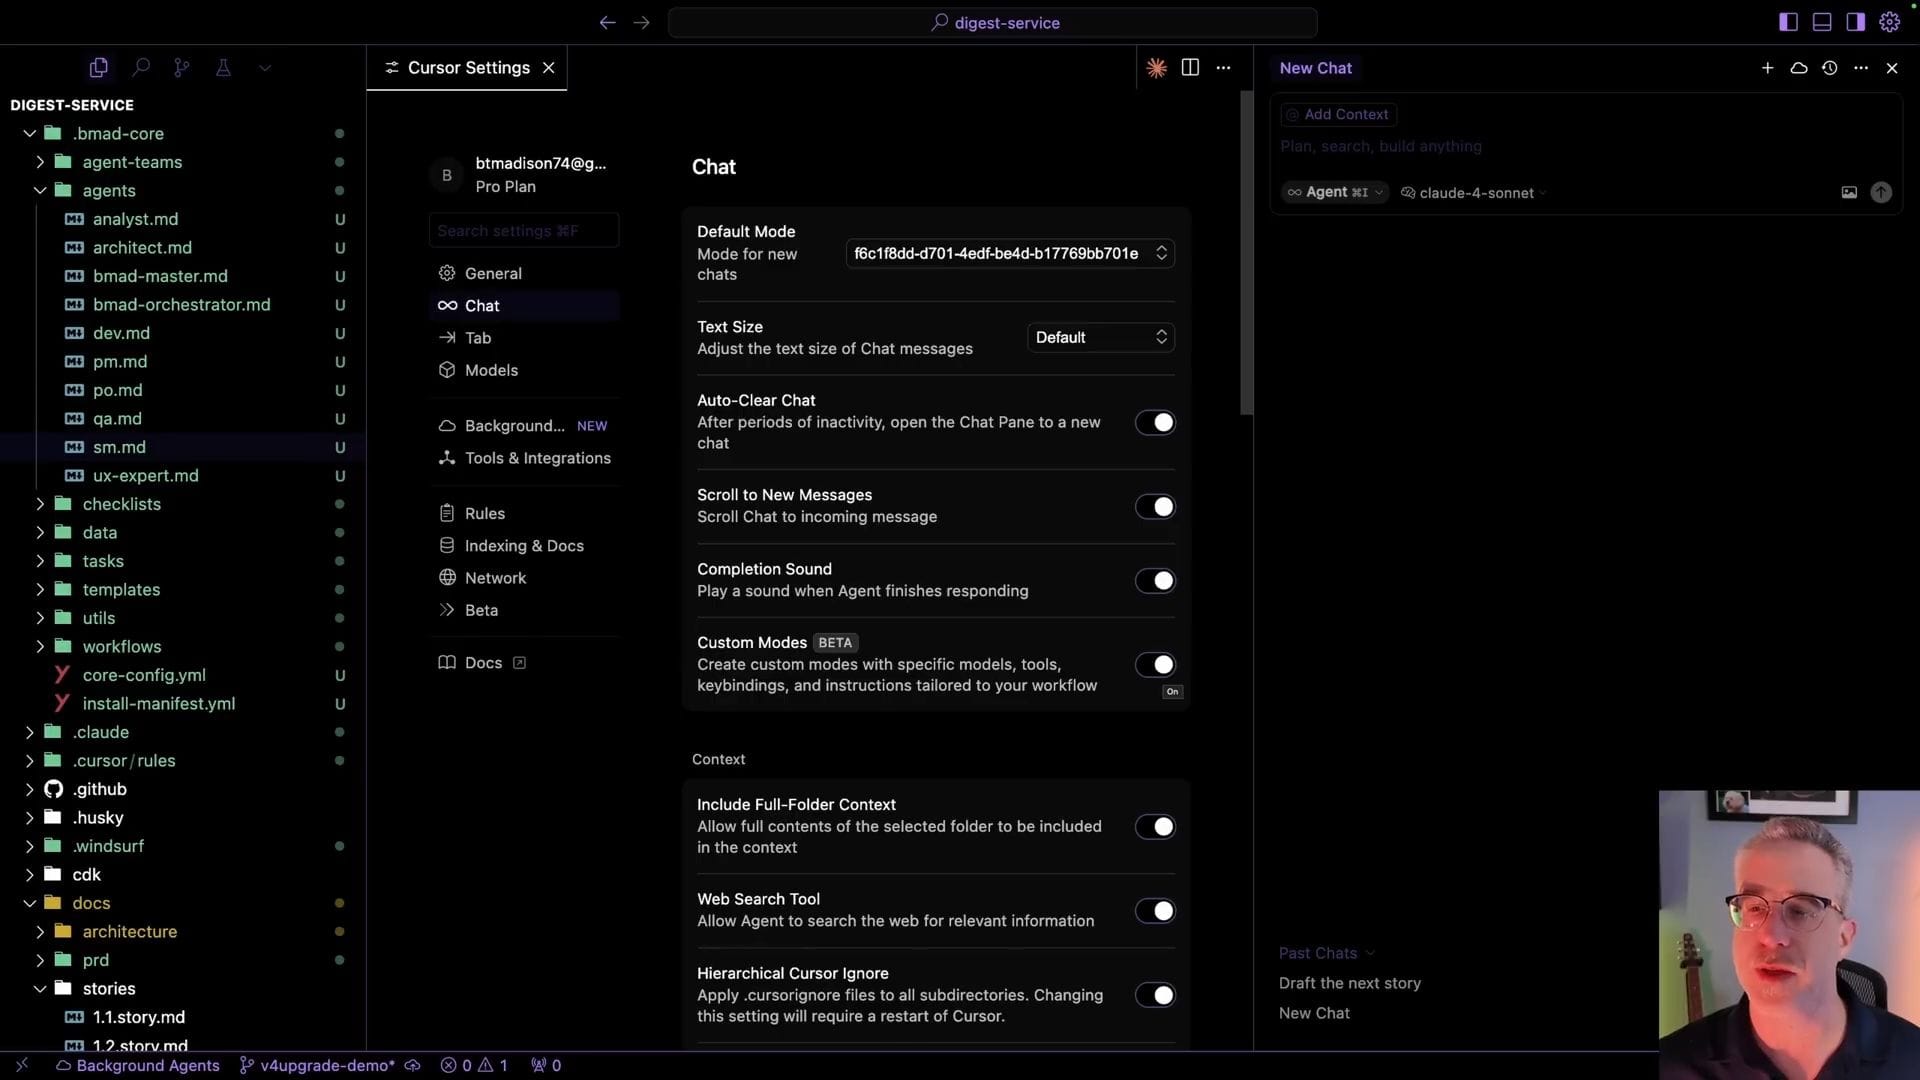Click the Search settings input field
Viewport: 1920px width, 1080px height.
pos(523,231)
